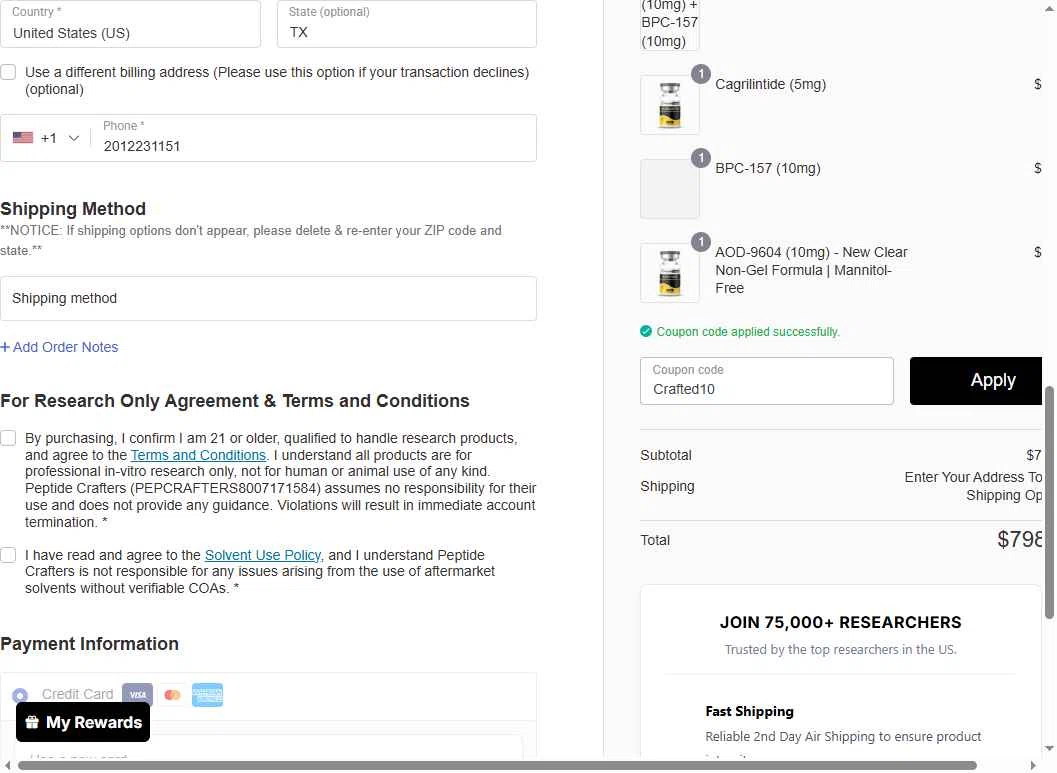Open the +1 country code chevron
Viewport: 1057px width, 773px height.
(x=74, y=138)
